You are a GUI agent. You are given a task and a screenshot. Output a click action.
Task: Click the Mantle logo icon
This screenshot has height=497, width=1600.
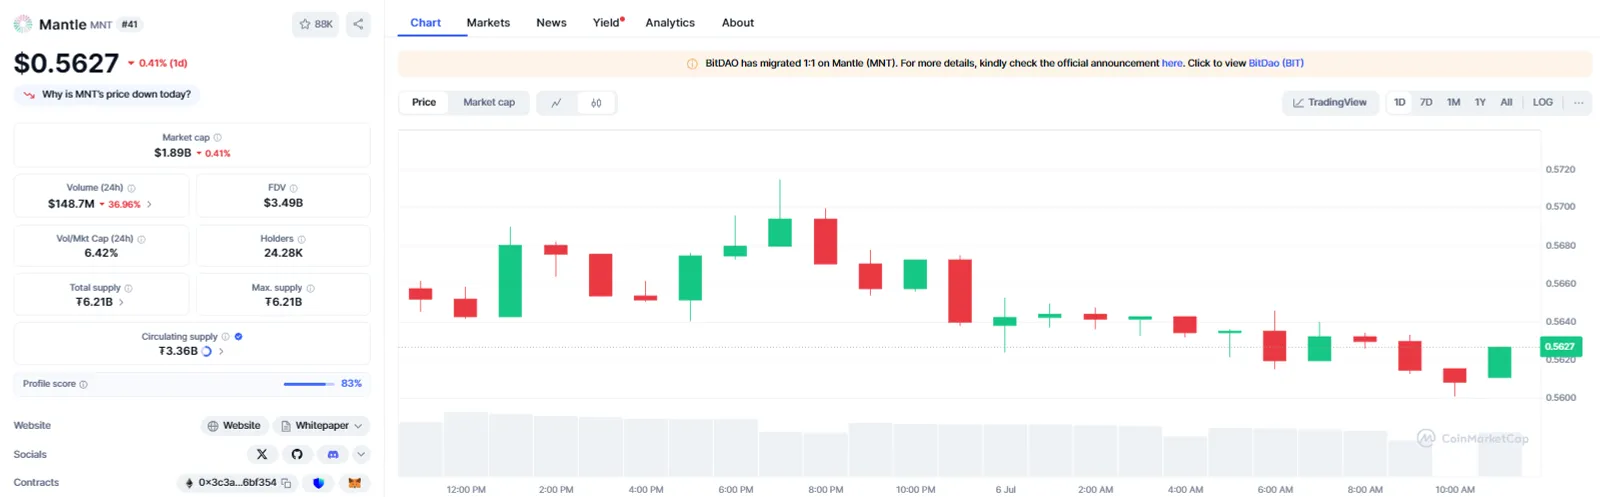click(x=23, y=24)
